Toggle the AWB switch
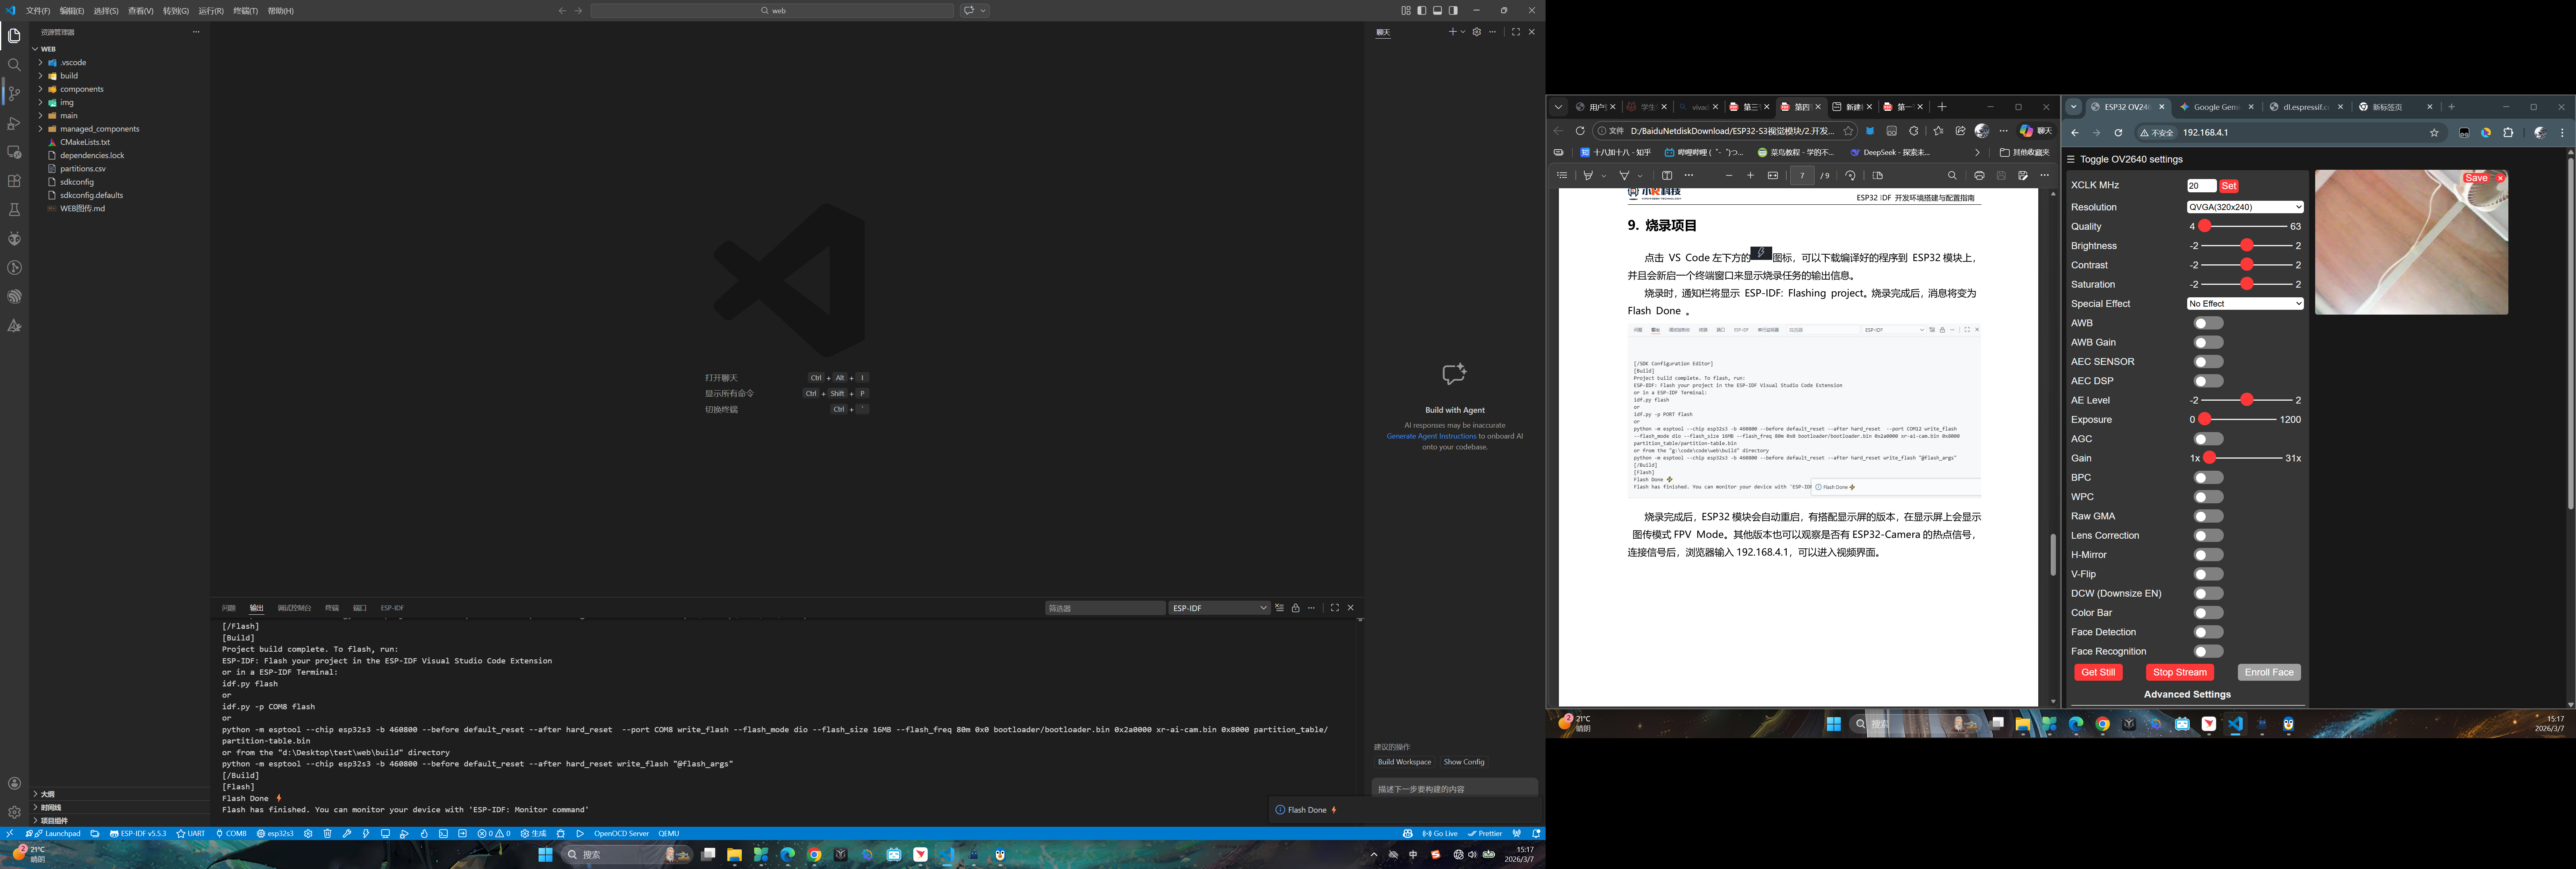2576x869 pixels. pyautogui.click(x=2208, y=323)
